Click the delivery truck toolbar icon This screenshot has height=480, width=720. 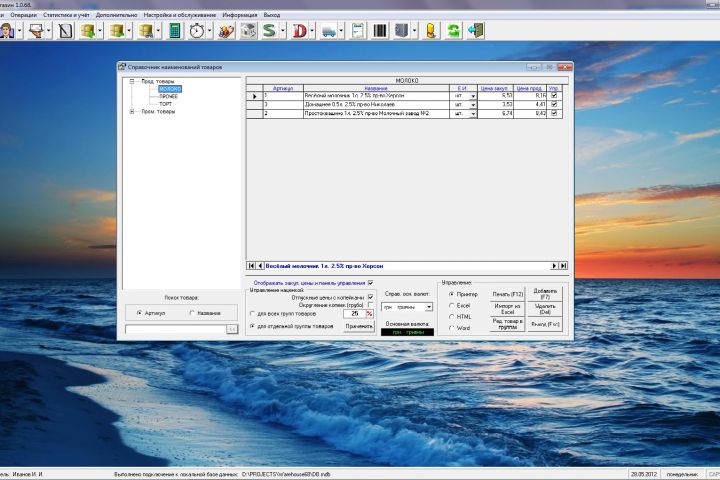(x=328, y=31)
